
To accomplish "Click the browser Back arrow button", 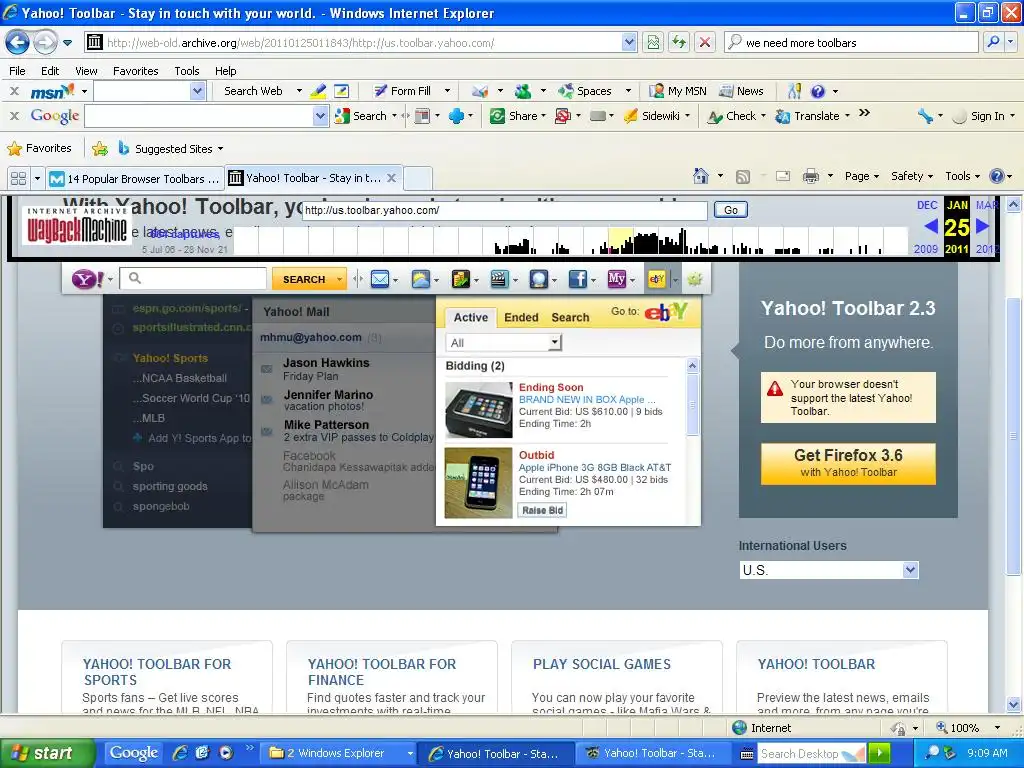I will coord(18,43).
